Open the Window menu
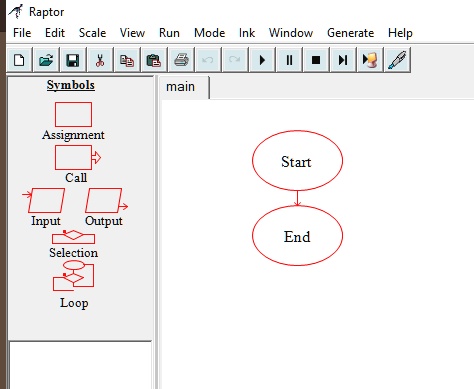Viewport: 474px width, 389px height. (x=291, y=33)
